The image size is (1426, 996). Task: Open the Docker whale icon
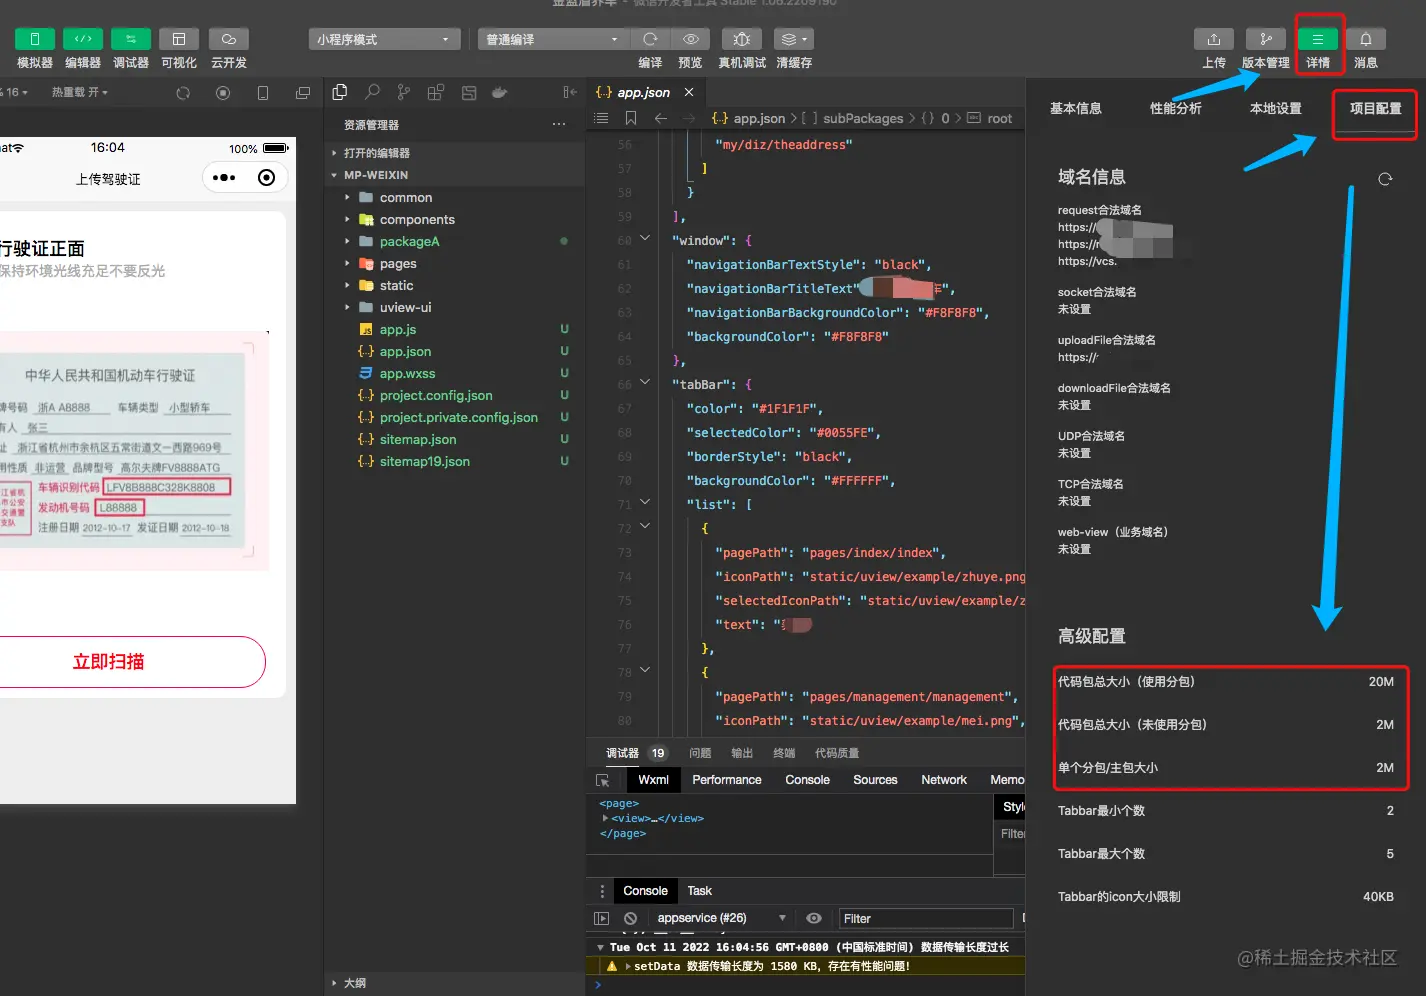pyautogui.click(x=499, y=92)
